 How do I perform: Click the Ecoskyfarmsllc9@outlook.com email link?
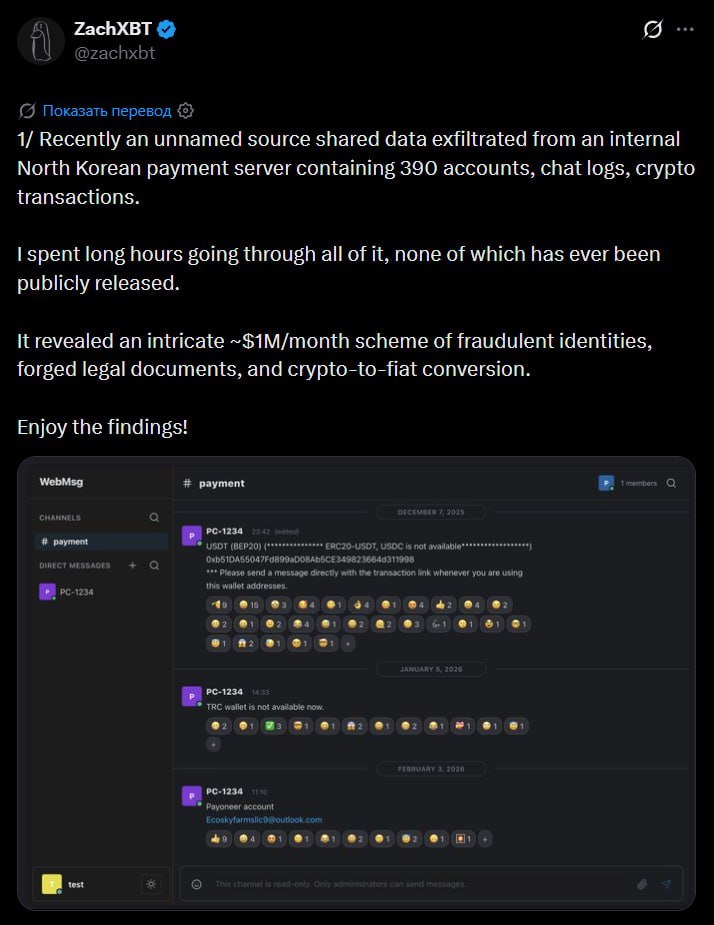(264, 820)
